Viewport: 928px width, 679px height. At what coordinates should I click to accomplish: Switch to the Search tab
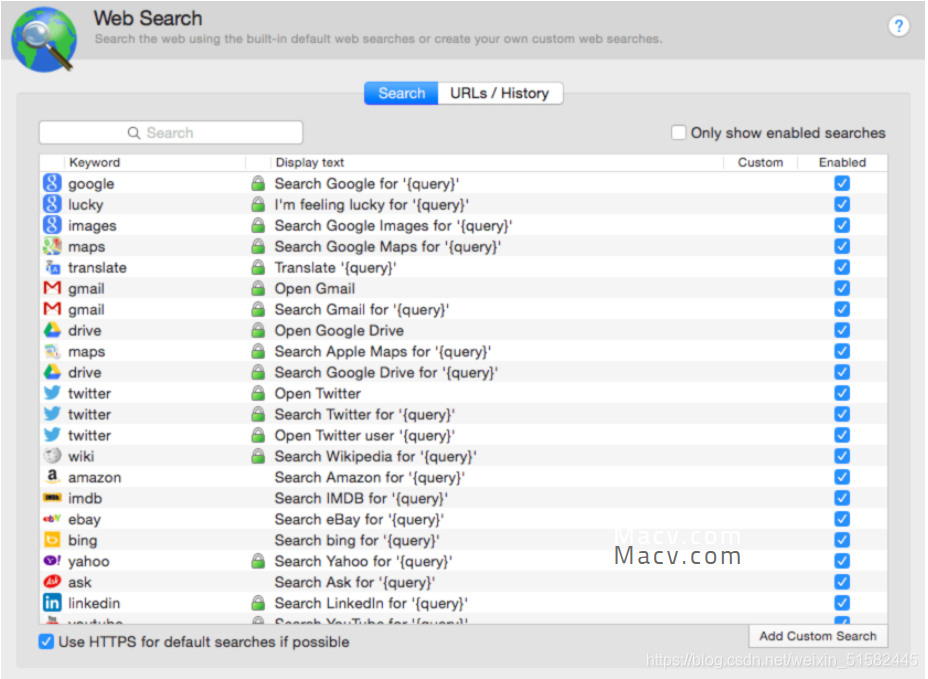coord(401,93)
